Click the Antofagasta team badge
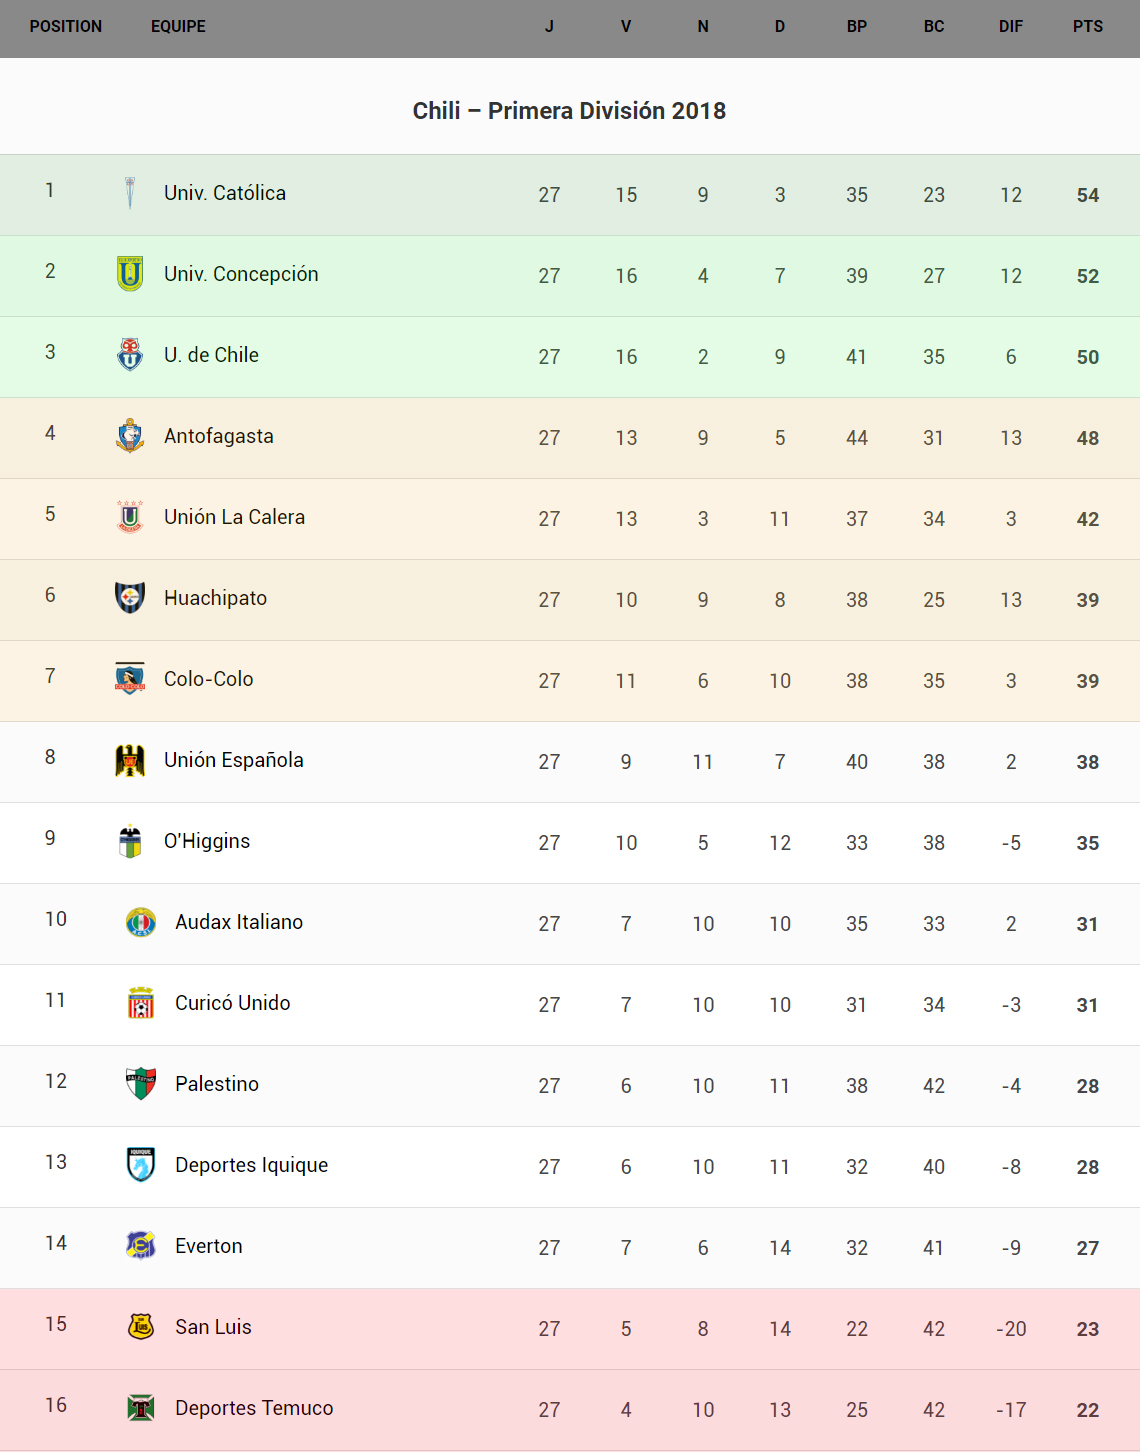Screen dimensions: 1140x1452 (x=130, y=436)
